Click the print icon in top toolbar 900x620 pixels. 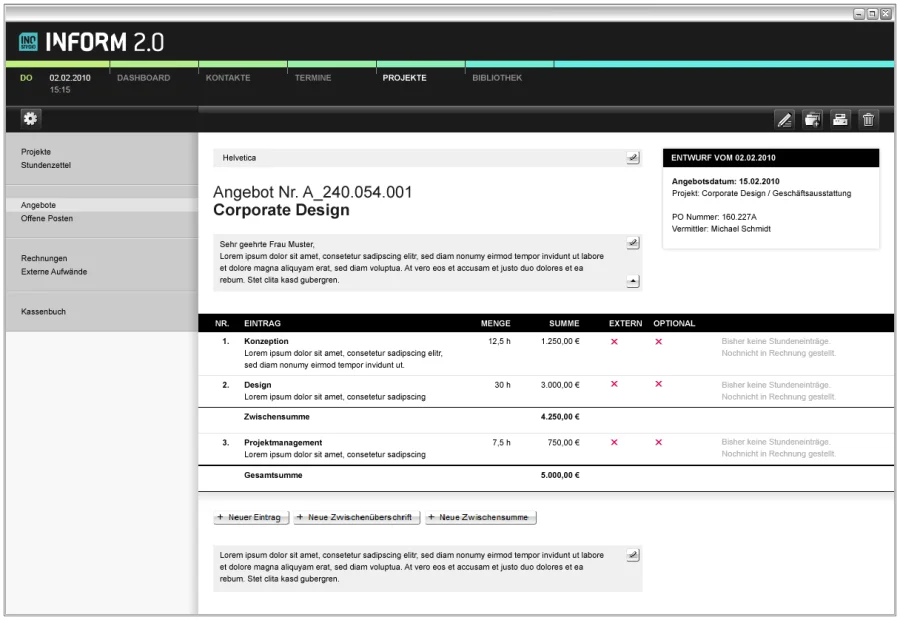[x=840, y=120]
